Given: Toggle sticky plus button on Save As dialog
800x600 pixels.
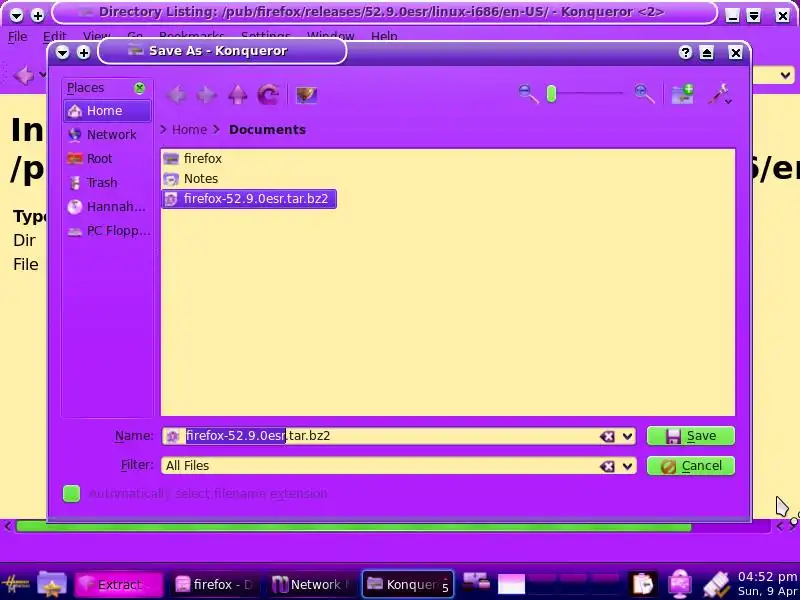Looking at the screenshot, I should pyautogui.click(x=84, y=52).
